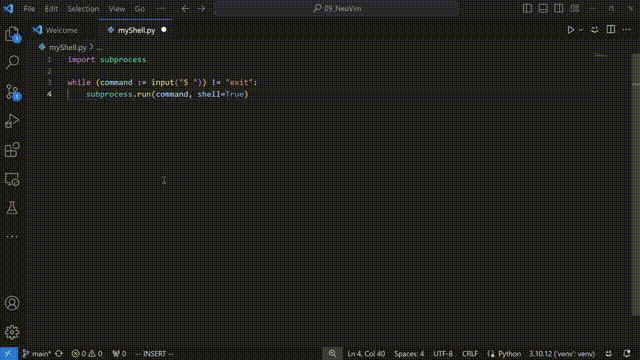Go forward in navigation history

201,9
